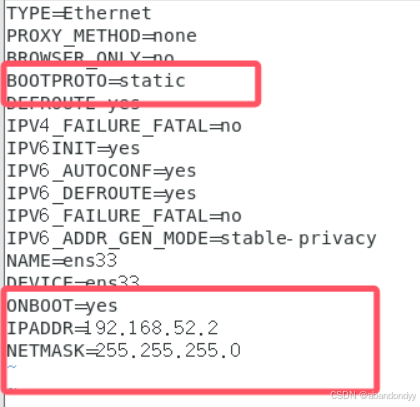This screenshot has height=407, width=420.
Task: Click the NETMASK=255.255.255.0 line
Action: click(124, 351)
